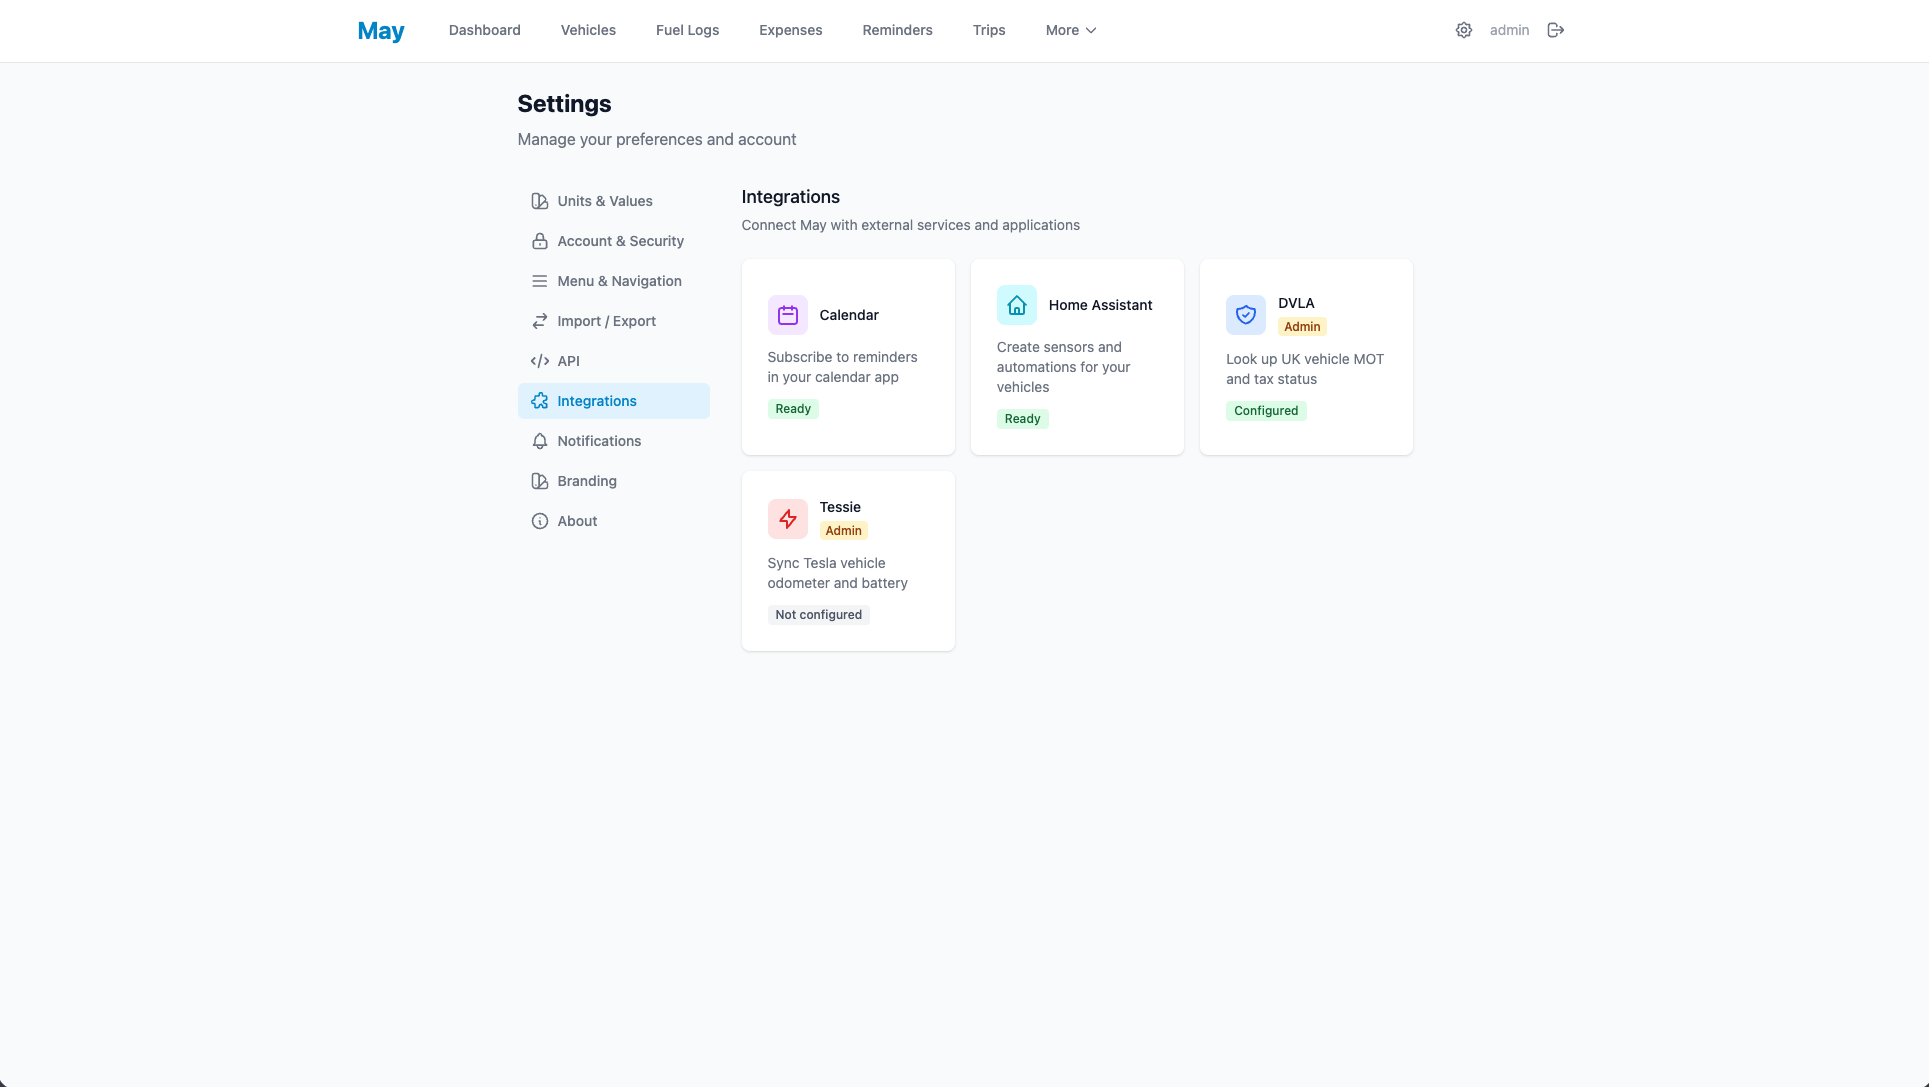This screenshot has width=1929, height=1087.
Task: Switch to Trips page
Action: pyautogui.click(x=988, y=30)
